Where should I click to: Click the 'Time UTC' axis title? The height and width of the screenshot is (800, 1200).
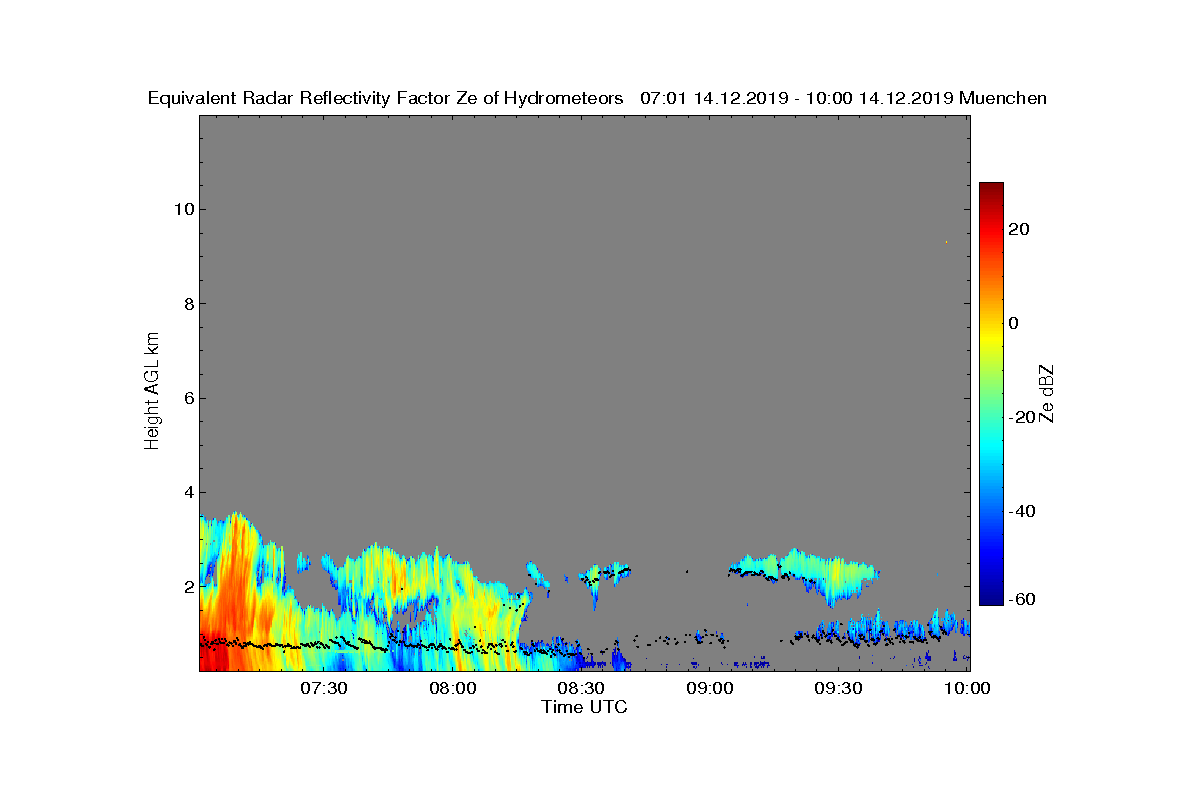pyautogui.click(x=585, y=707)
